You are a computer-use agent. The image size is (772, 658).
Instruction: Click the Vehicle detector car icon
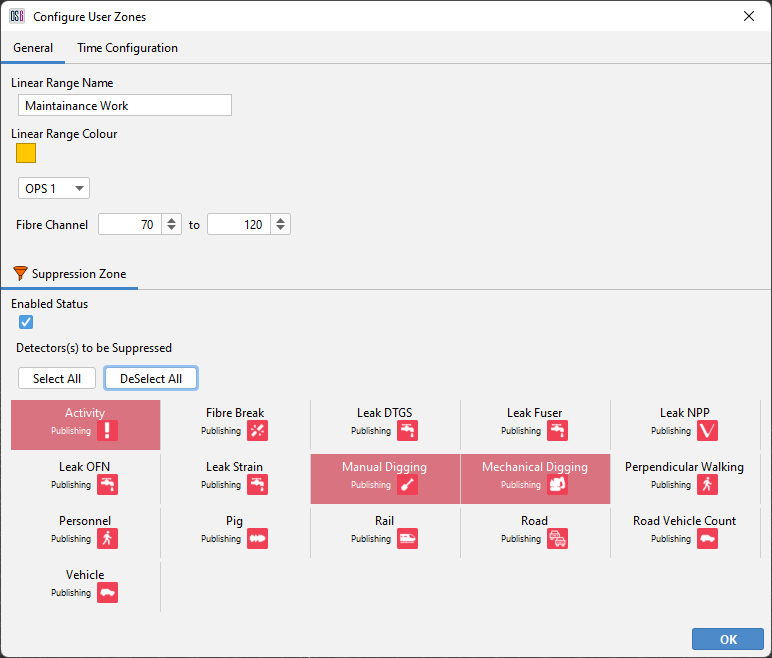[x=107, y=593]
